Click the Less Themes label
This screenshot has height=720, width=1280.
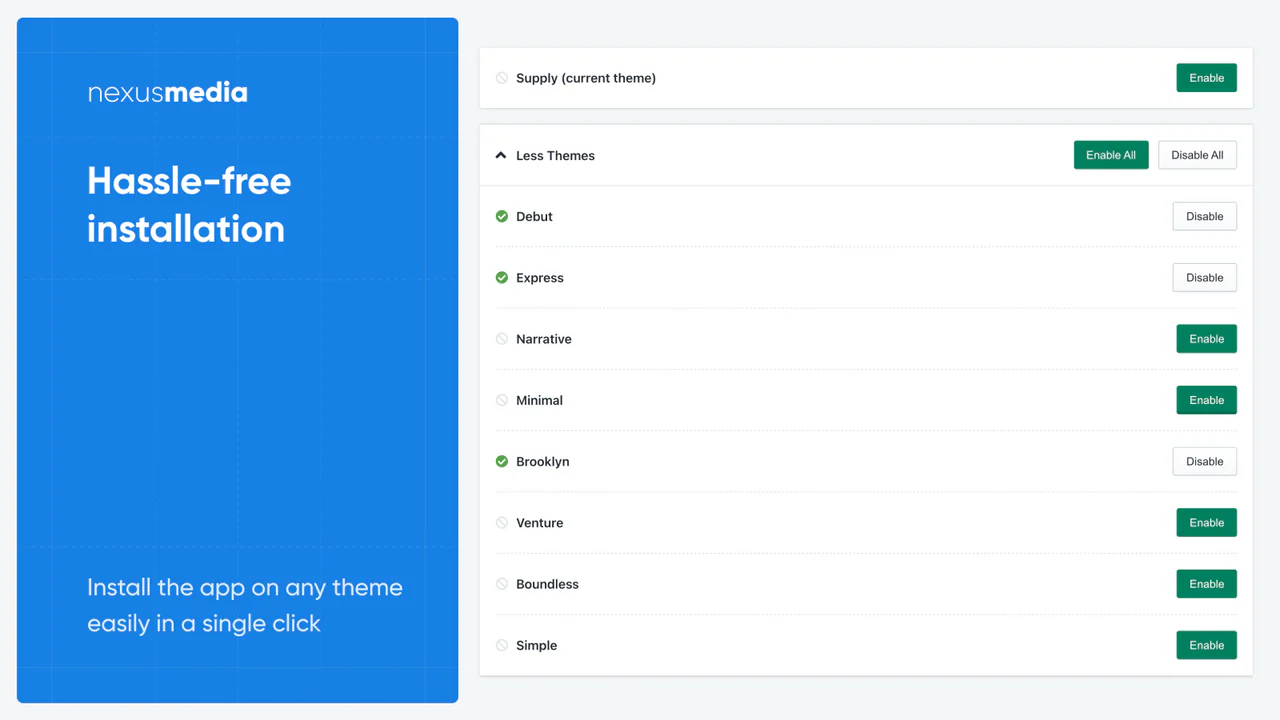[555, 156]
